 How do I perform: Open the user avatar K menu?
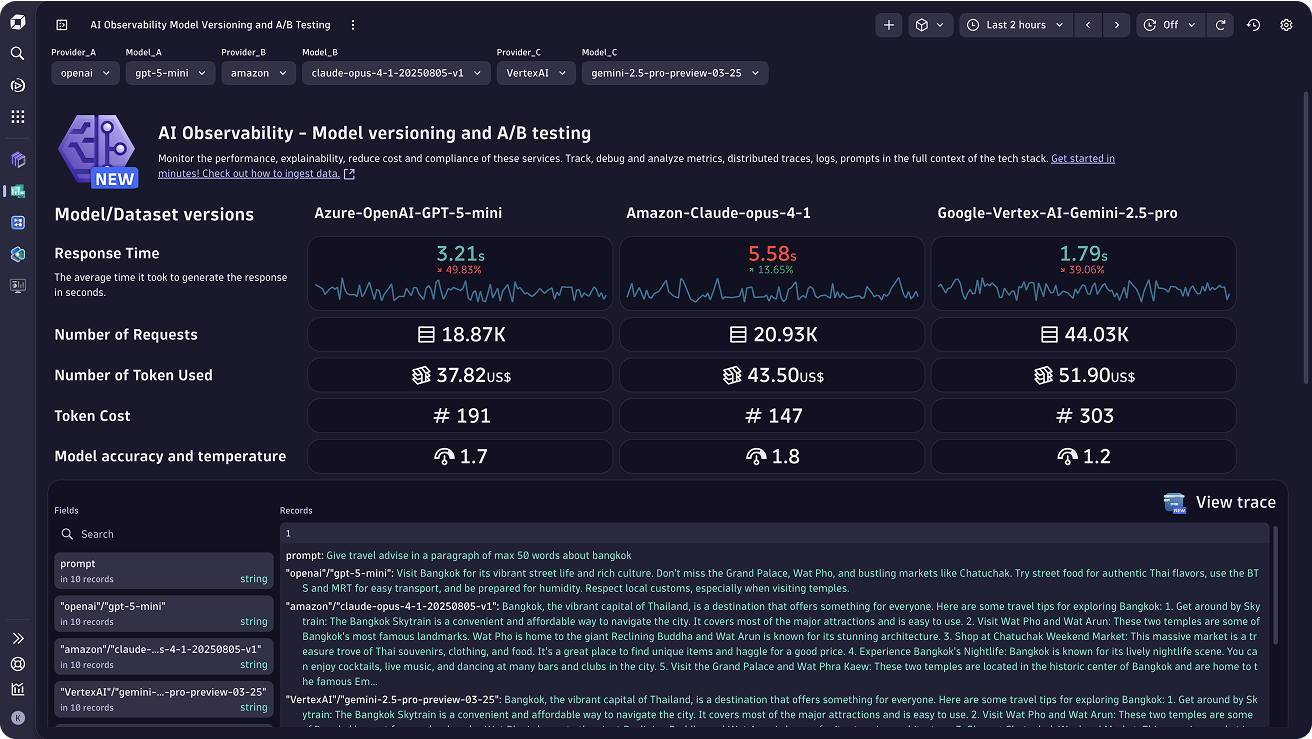click(x=17, y=717)
